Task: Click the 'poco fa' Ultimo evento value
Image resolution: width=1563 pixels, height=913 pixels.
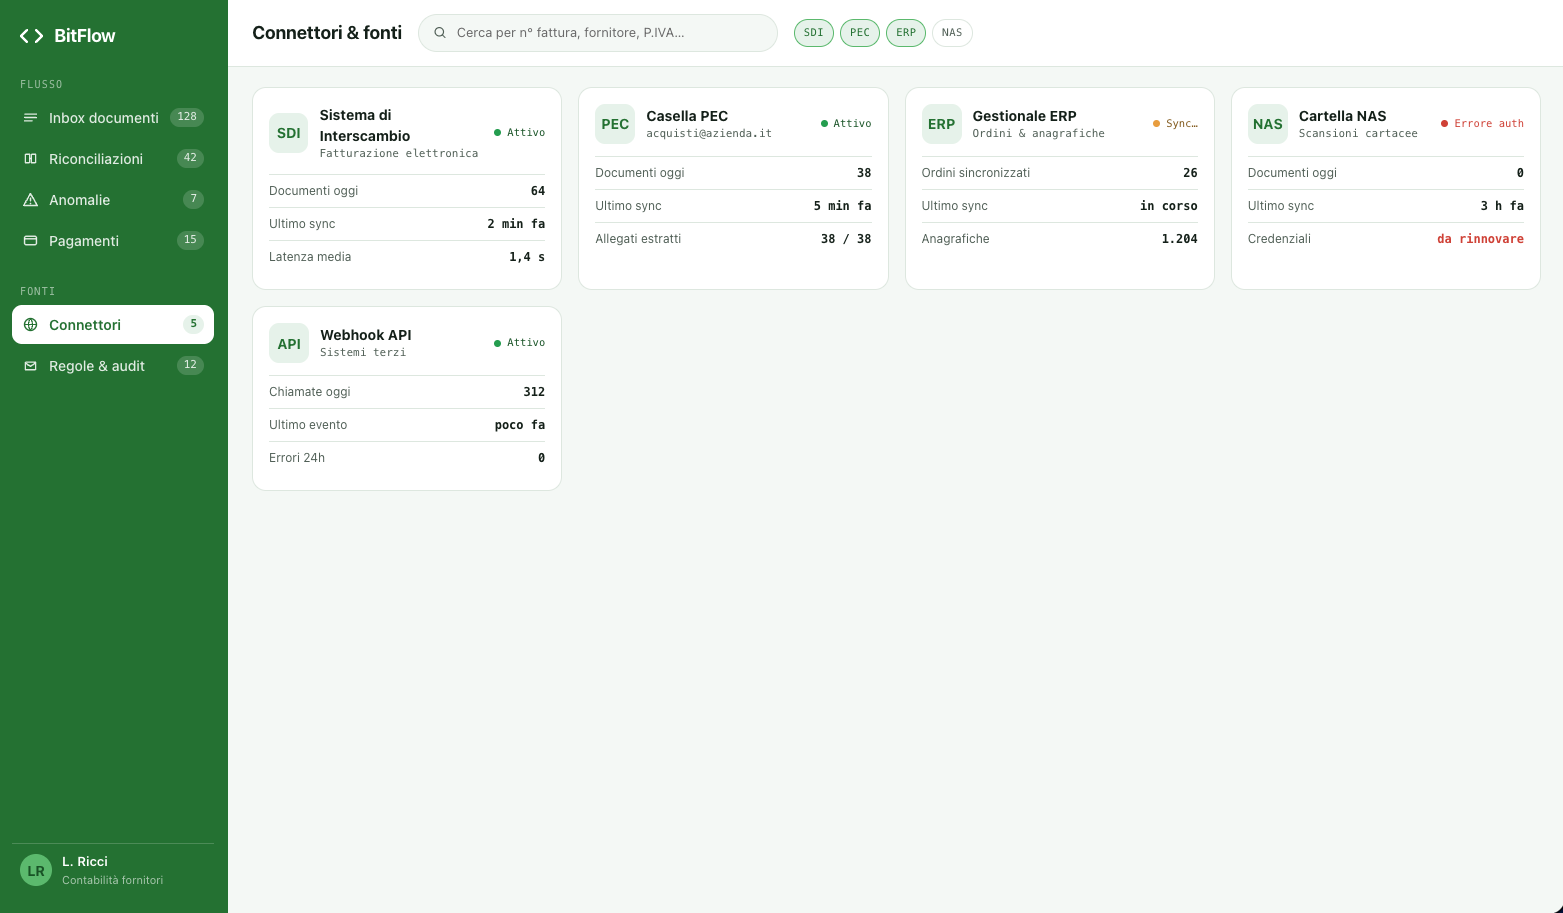Action: [x=520, y=425]
